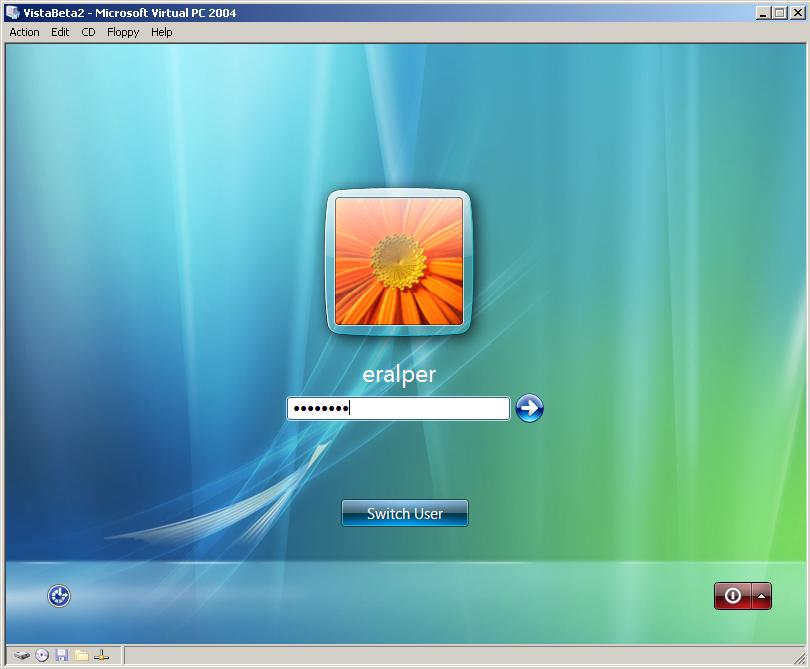Open the Help menu
This screenshot has width=810, height=669.
162,32
